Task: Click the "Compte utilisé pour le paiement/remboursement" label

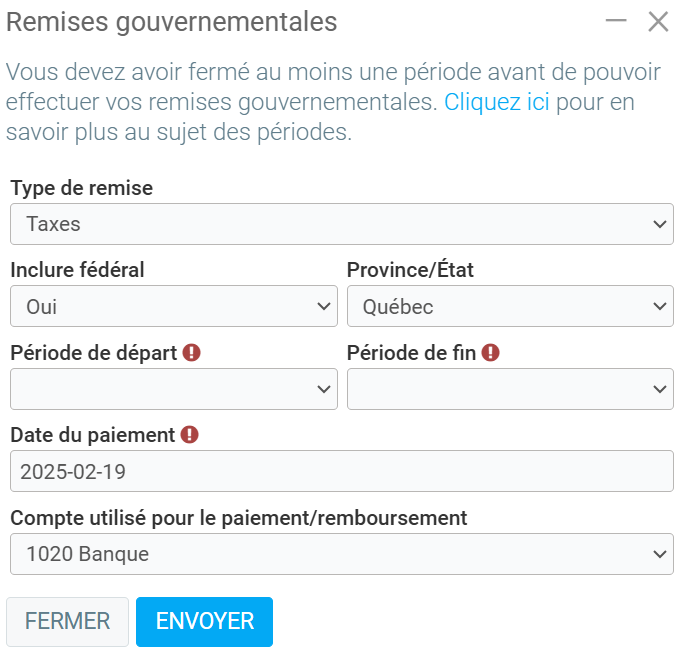Action: click(x=239, y=518)
